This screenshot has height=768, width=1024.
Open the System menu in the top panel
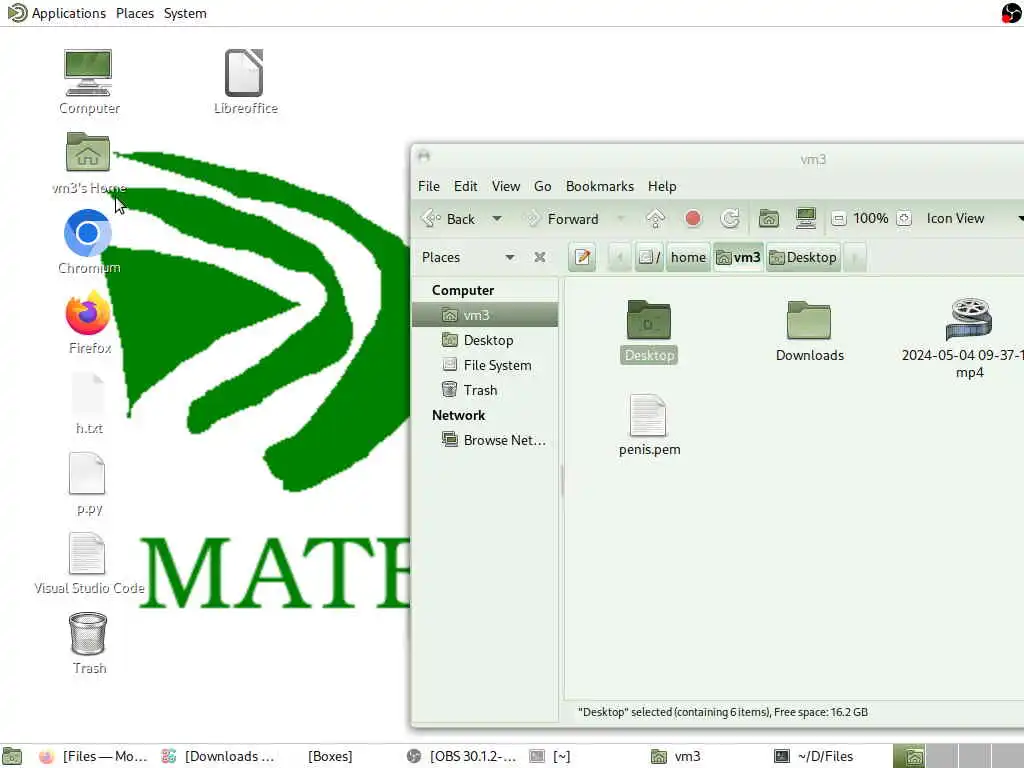pos(185,13)
